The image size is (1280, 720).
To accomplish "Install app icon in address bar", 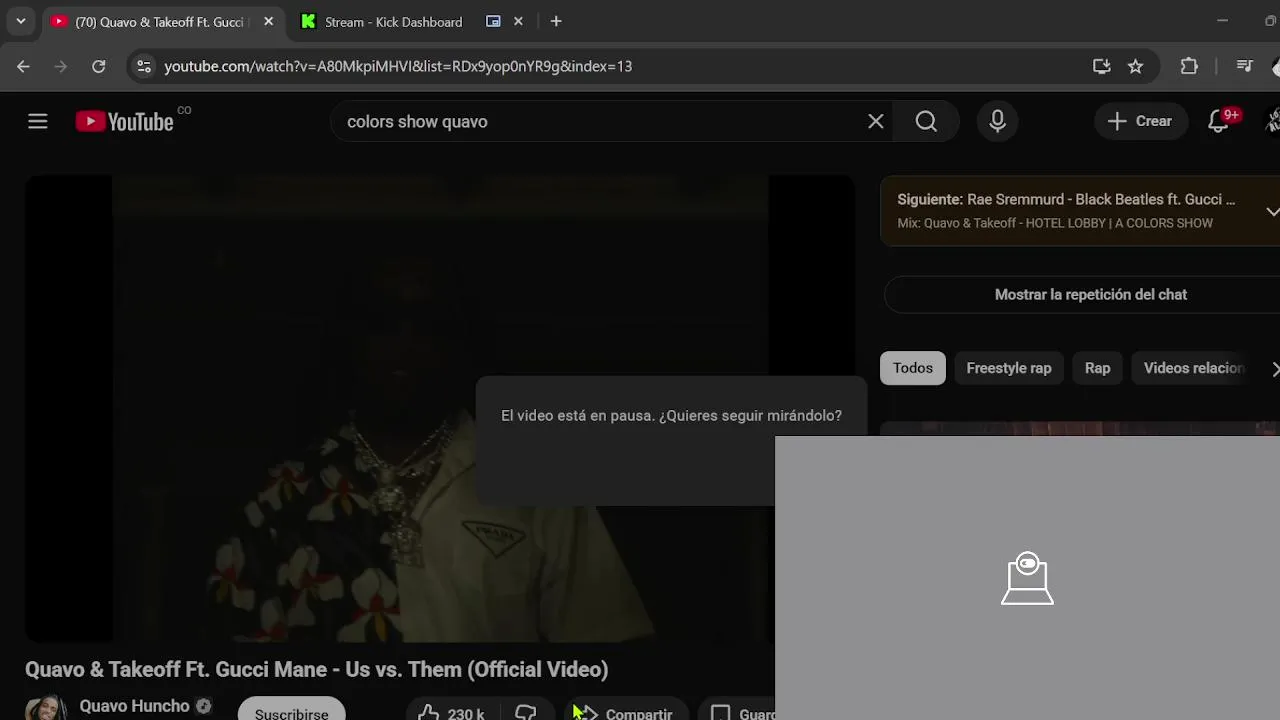I will coord(1101,66).
